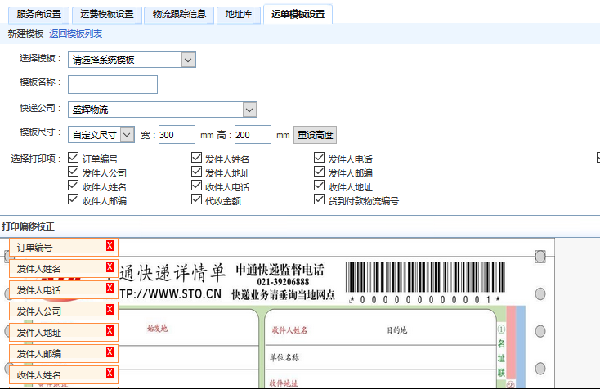
Task: Remove the 发件人邮编 field from canvas
Action: [110, 352]
